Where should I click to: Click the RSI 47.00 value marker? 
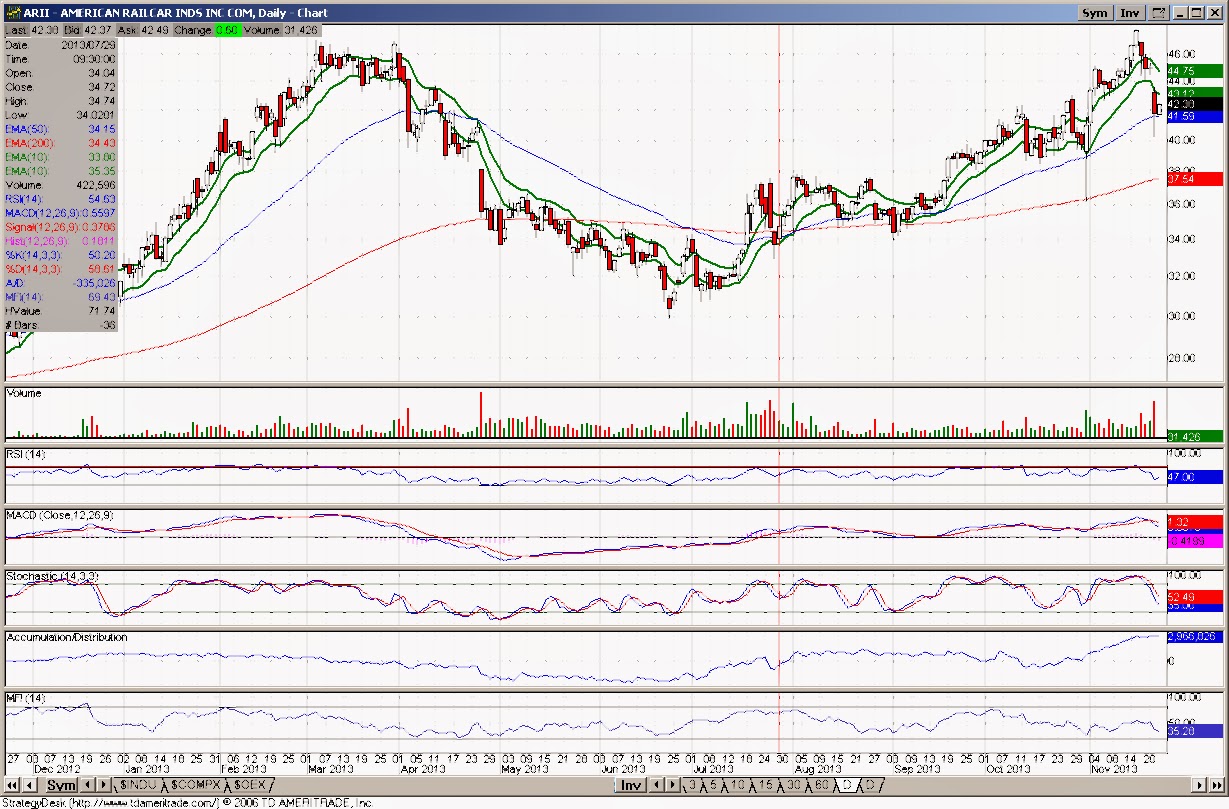click(x=1194, y=478)
